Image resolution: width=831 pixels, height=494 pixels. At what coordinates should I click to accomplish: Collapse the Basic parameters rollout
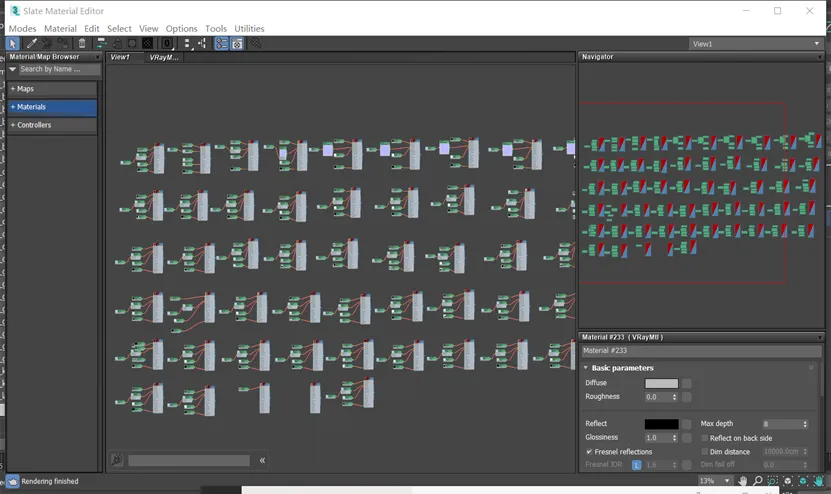(x=622, y=368)
